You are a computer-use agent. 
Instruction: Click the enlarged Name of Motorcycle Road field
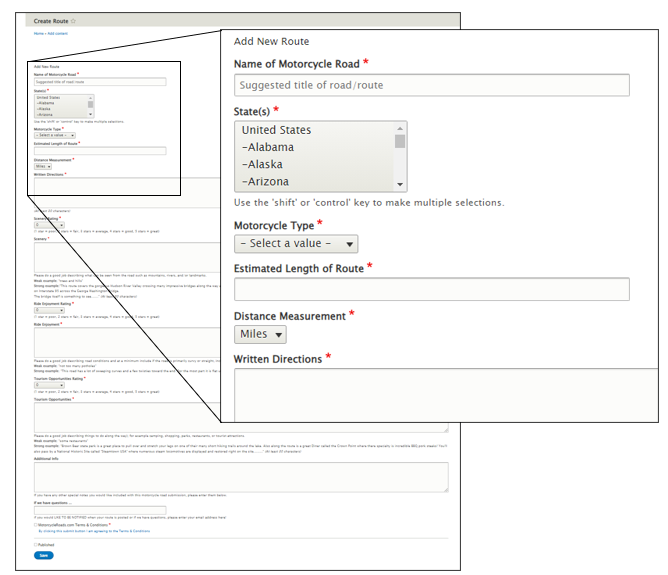tap(431, 85)
